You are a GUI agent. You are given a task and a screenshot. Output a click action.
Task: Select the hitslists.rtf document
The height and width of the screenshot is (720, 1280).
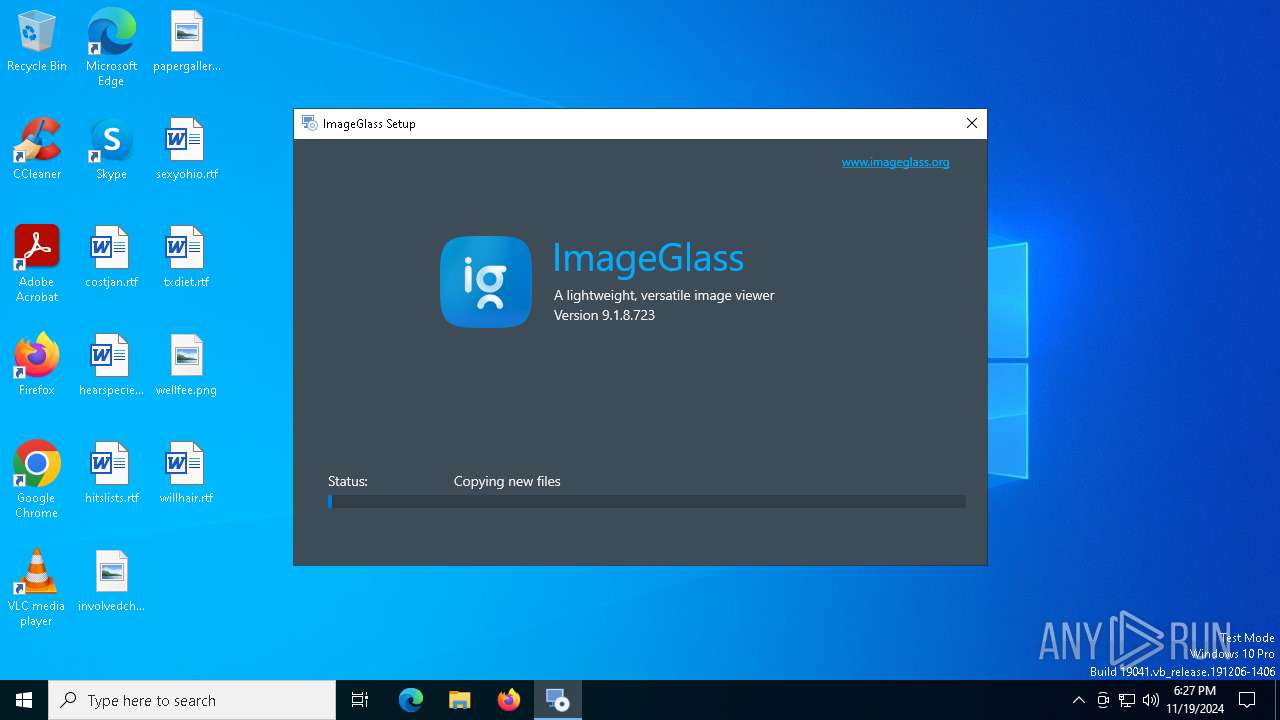click(x=111, y=474)
